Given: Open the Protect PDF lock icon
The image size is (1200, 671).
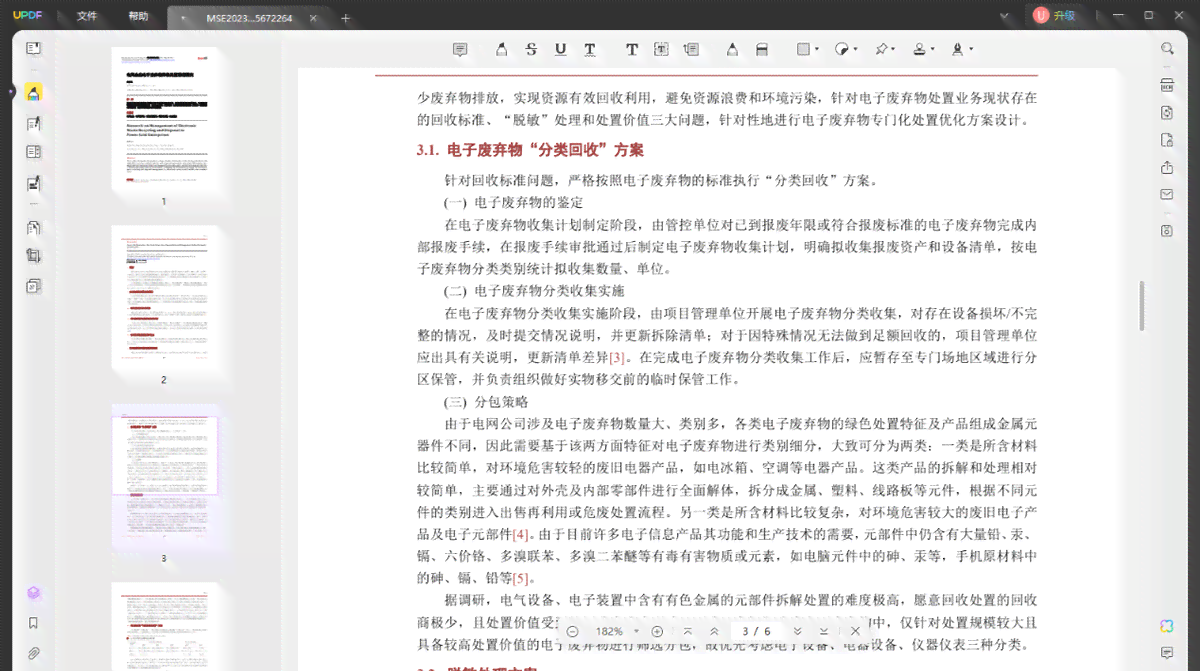Looking at the screenshot, I should (1167, 140).
